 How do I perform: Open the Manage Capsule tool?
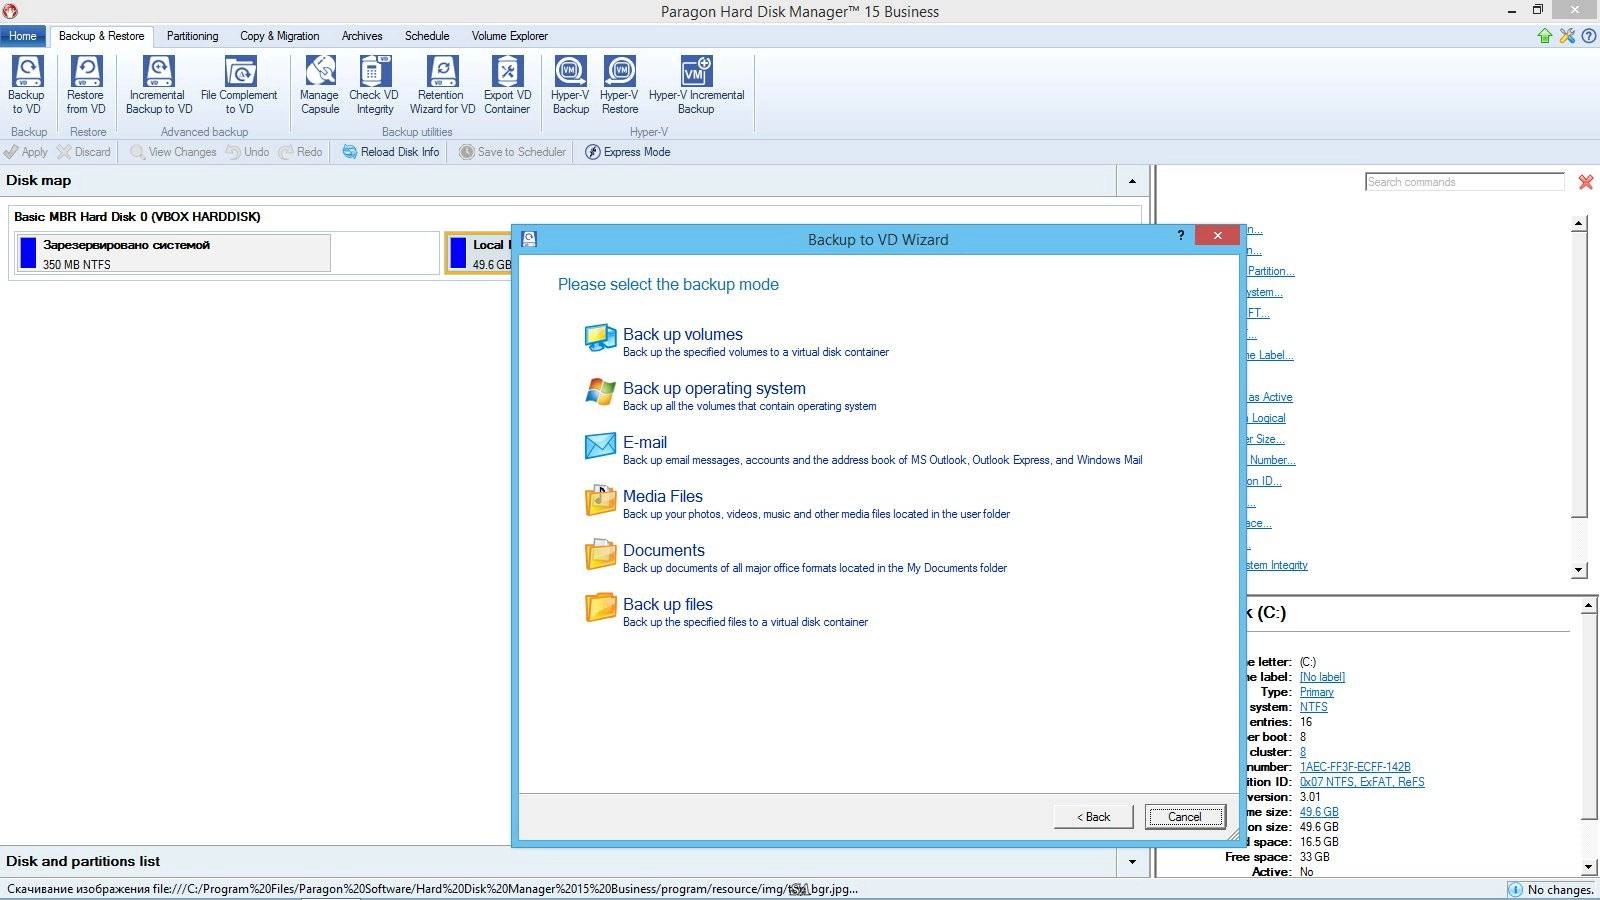320,86
